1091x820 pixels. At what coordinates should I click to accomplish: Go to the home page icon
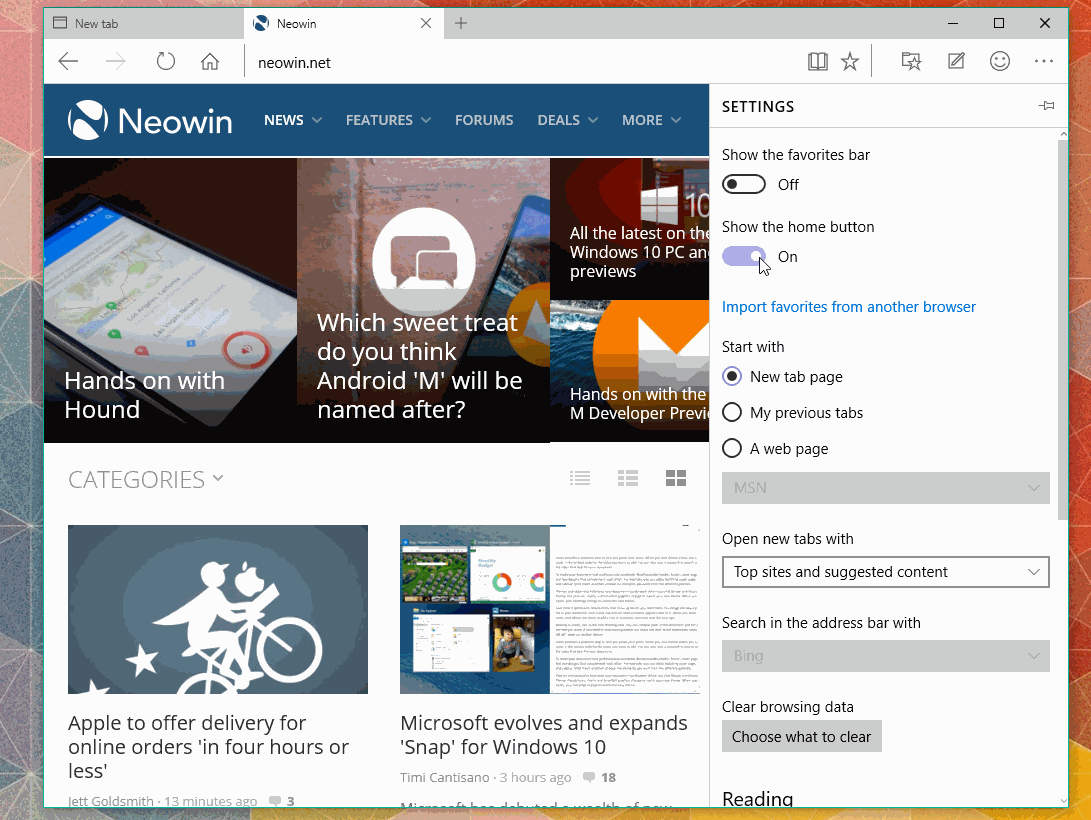tap(210, 62)
